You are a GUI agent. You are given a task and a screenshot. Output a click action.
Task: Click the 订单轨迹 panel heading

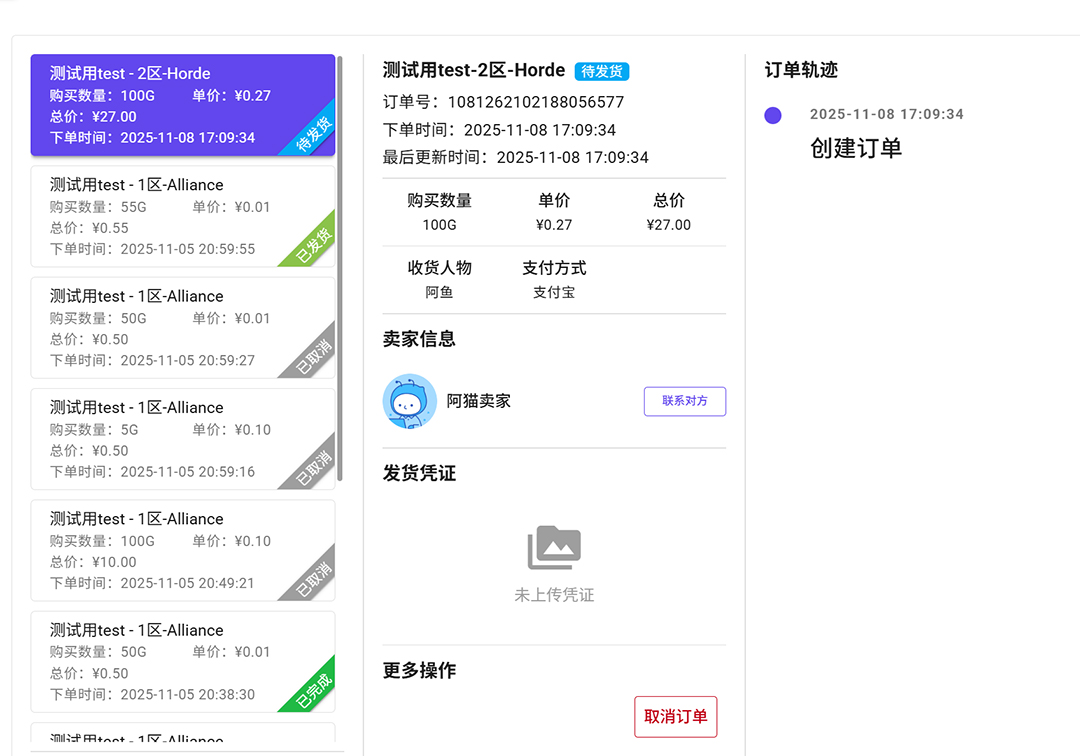[801, 70]
